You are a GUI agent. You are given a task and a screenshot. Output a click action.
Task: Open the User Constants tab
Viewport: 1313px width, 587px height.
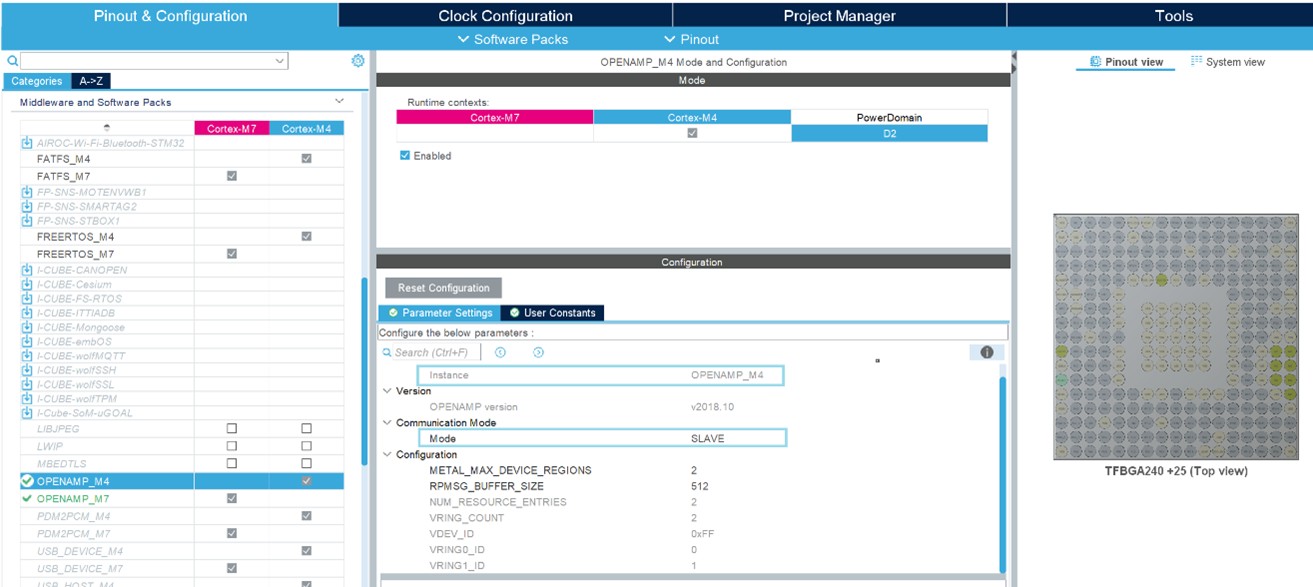552,313
